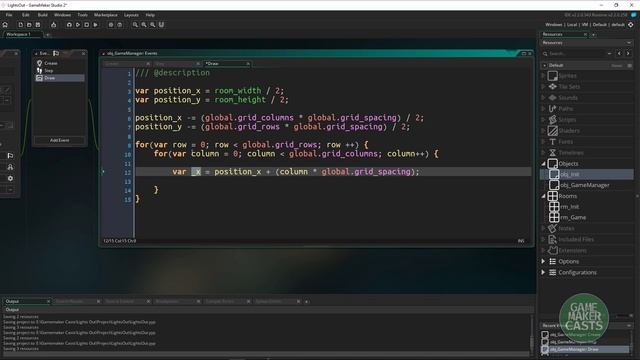The image size is (640, 360).
Task: Click the Dock laptop toolbar icon
Action: (x=161, y=25)
